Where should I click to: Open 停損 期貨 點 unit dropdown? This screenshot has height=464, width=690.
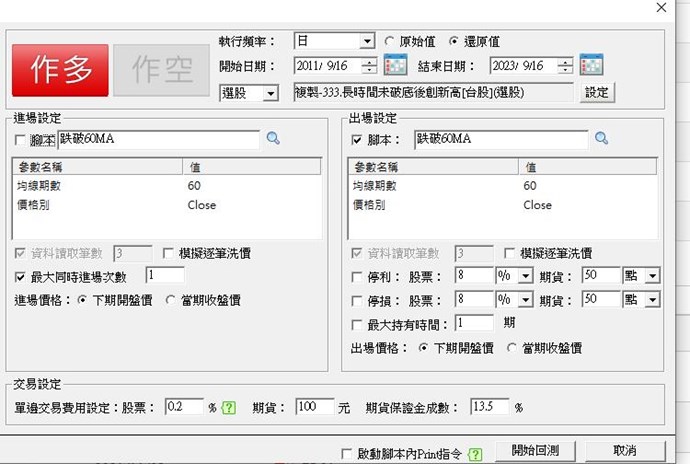point(653,300)
